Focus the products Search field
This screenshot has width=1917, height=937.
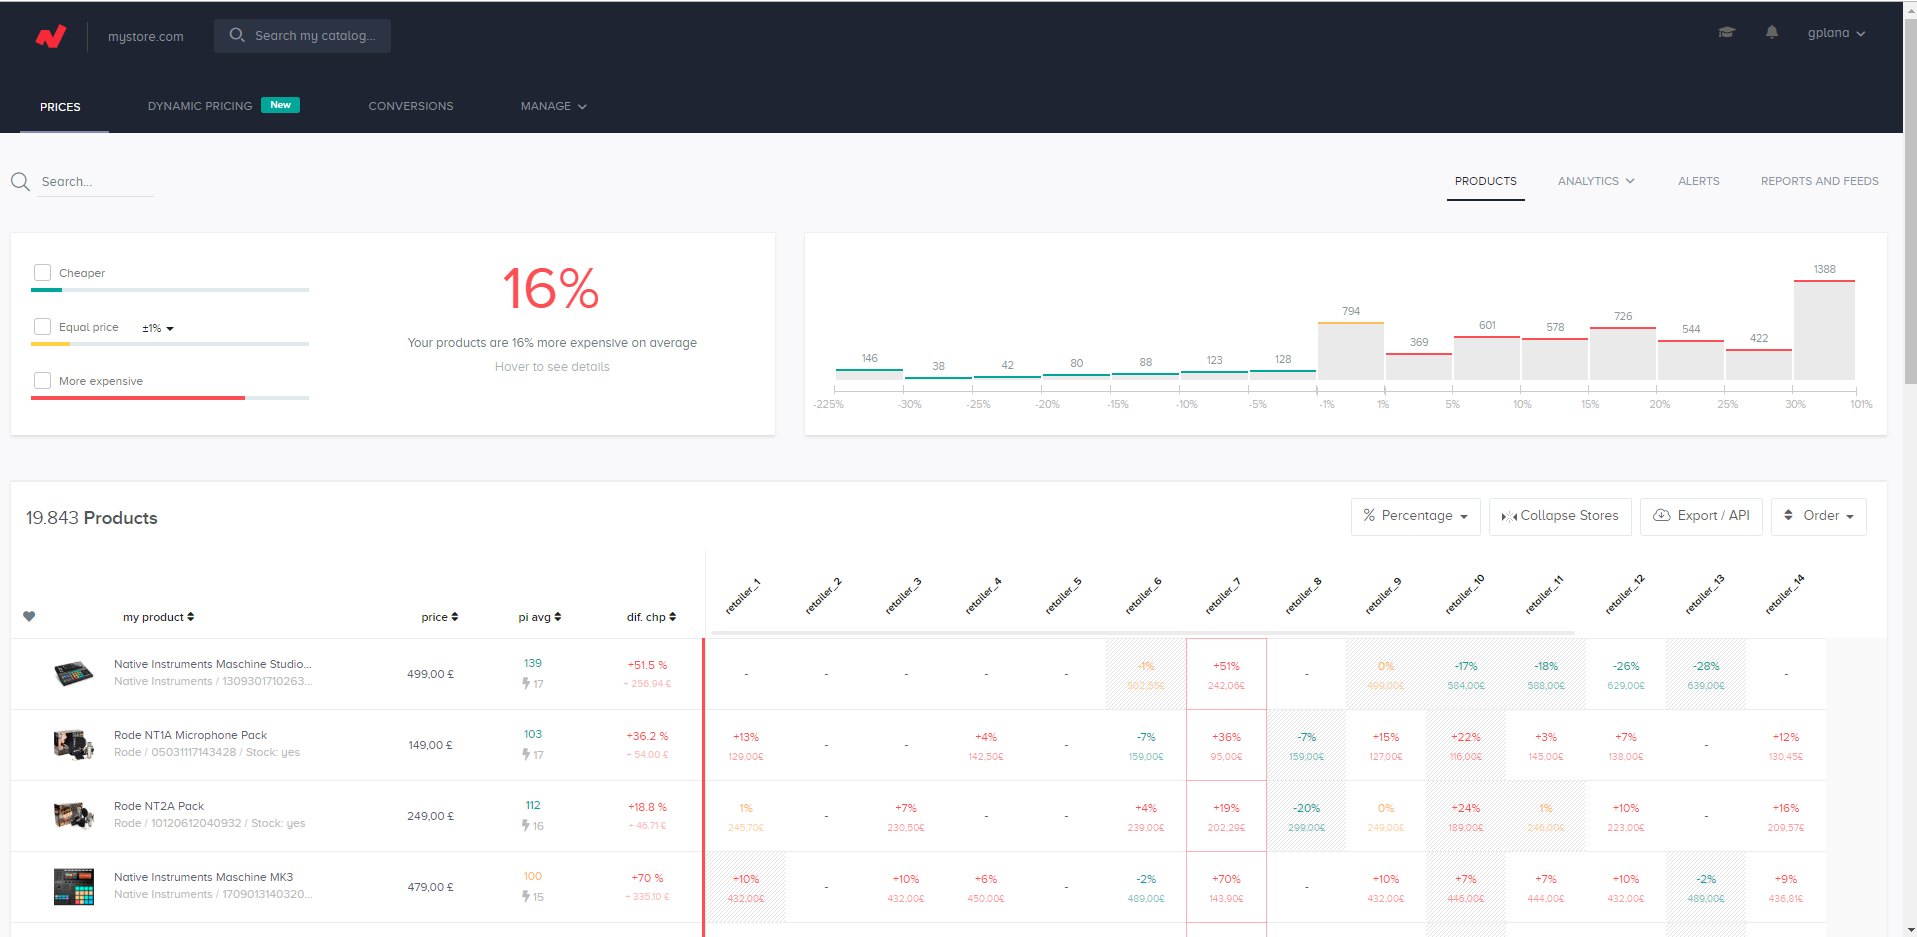(x=96, y=182)
